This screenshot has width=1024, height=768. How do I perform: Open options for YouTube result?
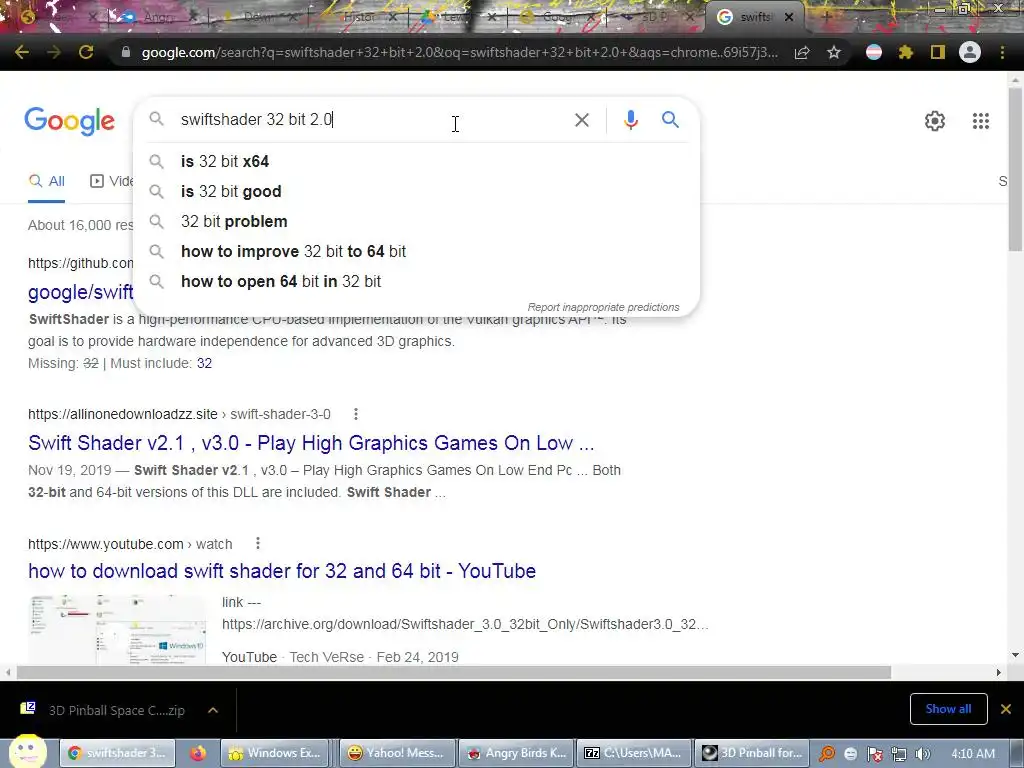[258, 543]
